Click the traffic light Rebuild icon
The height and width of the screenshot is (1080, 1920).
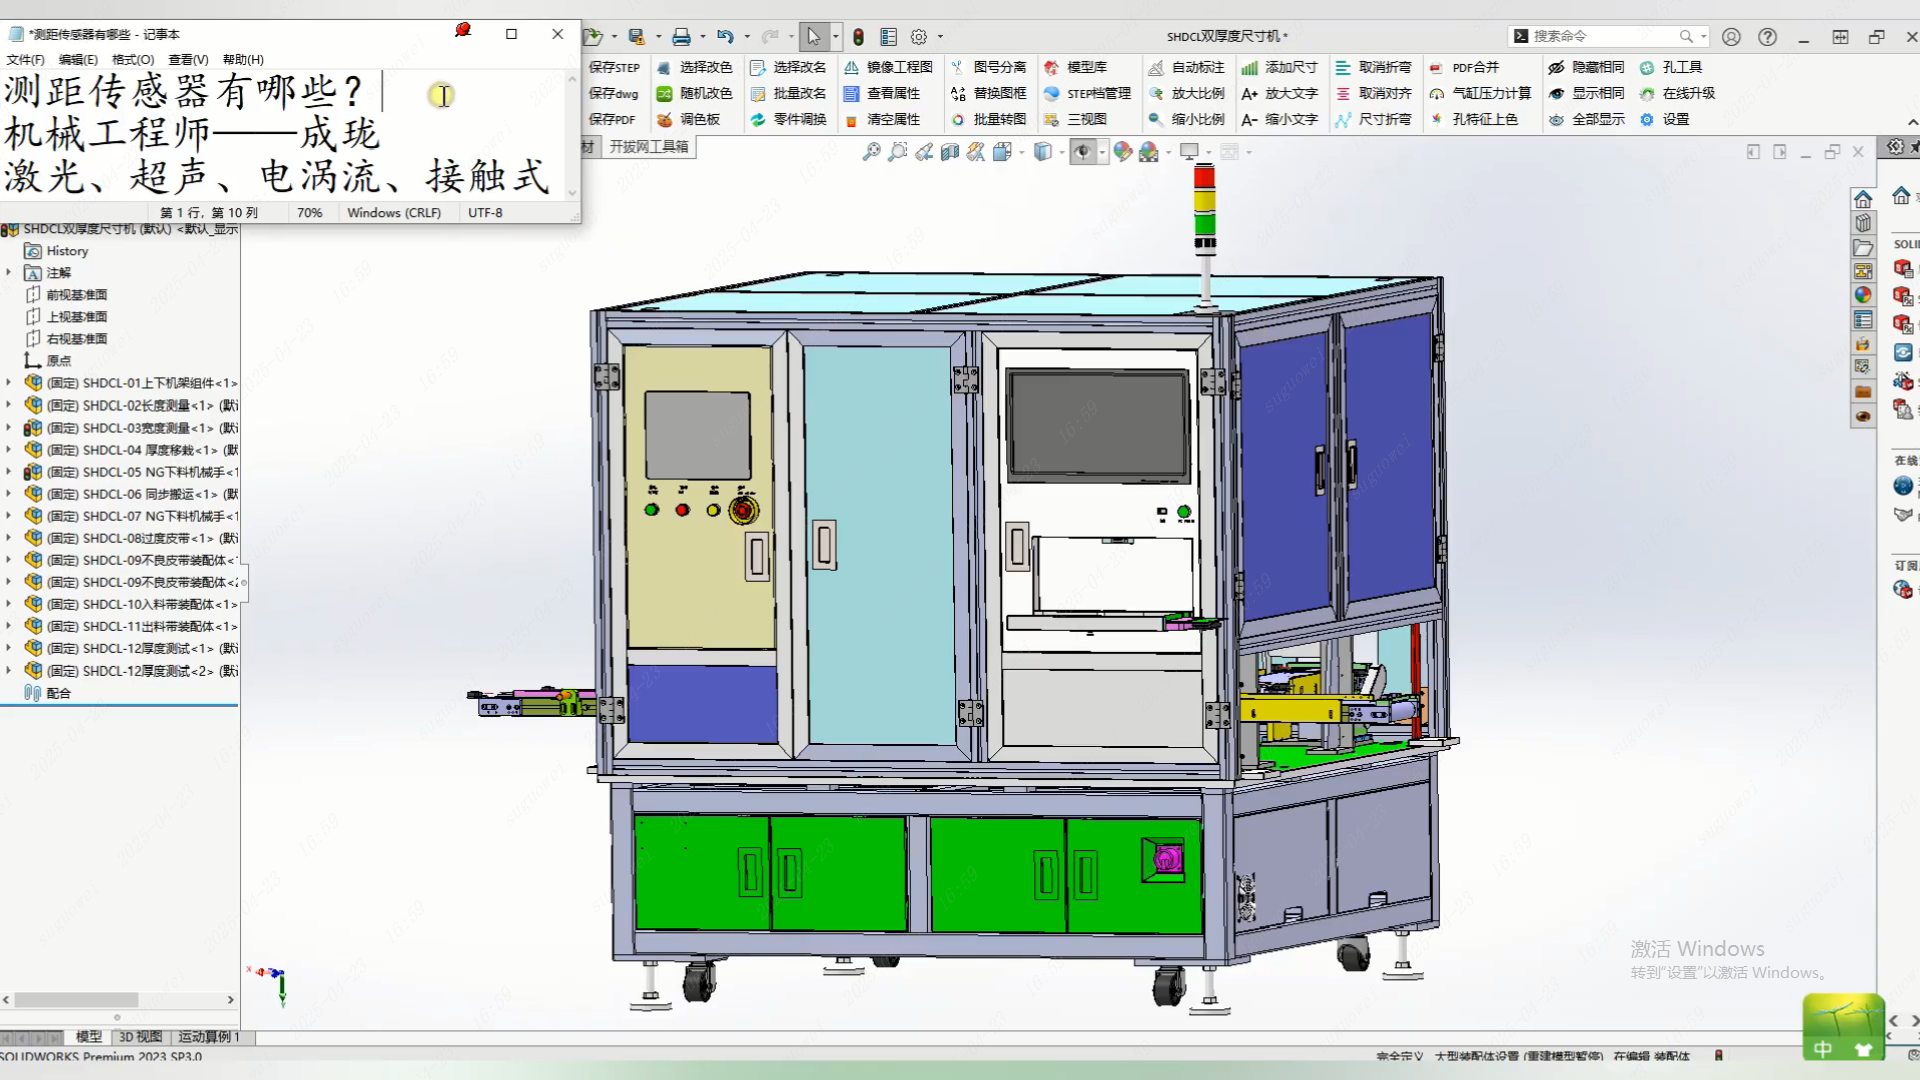click(x=858, y=37)
